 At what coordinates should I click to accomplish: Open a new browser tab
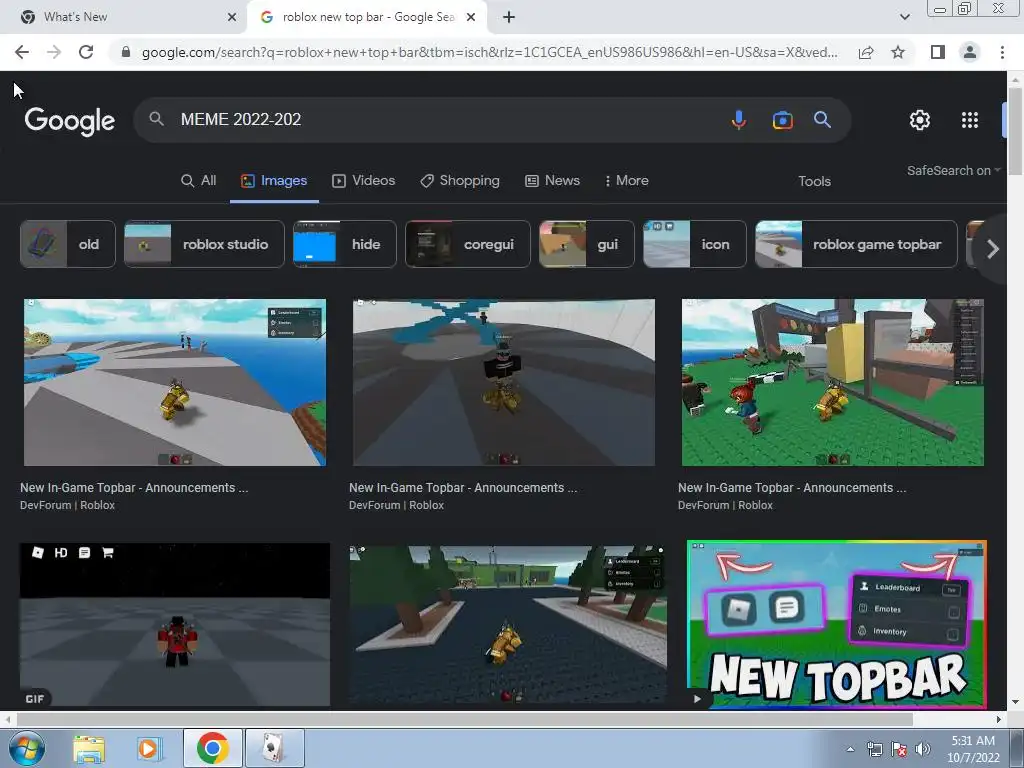[509, 17]
